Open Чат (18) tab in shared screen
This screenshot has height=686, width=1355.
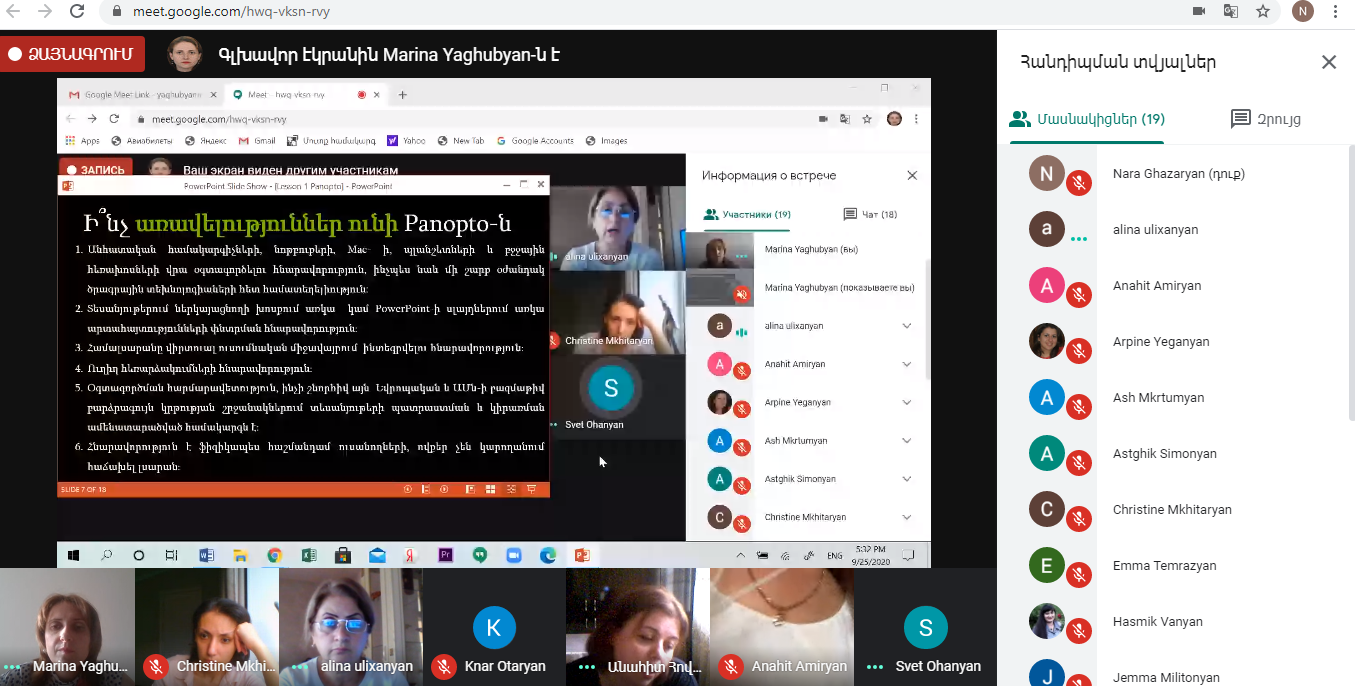[870, 214]
